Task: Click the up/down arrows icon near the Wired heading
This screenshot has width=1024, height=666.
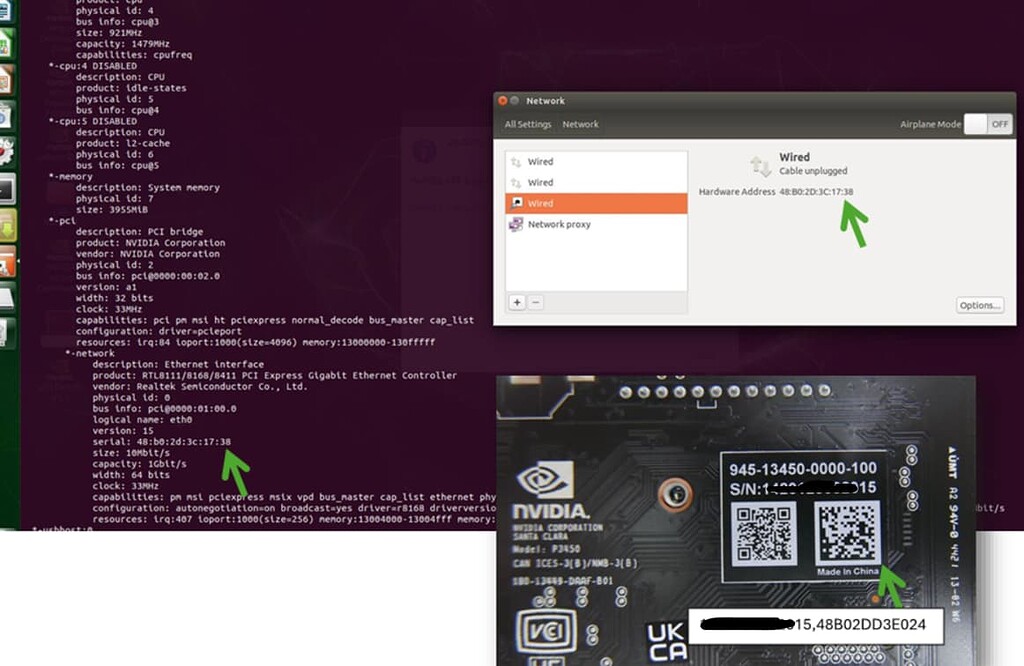Action: pyautogui.click(x=758, y=162)
